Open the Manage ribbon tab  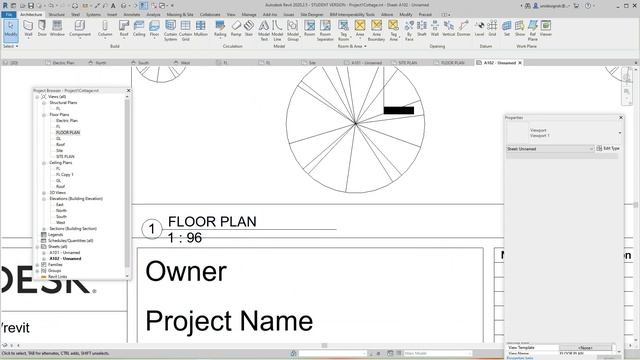(x=249, y=14)
